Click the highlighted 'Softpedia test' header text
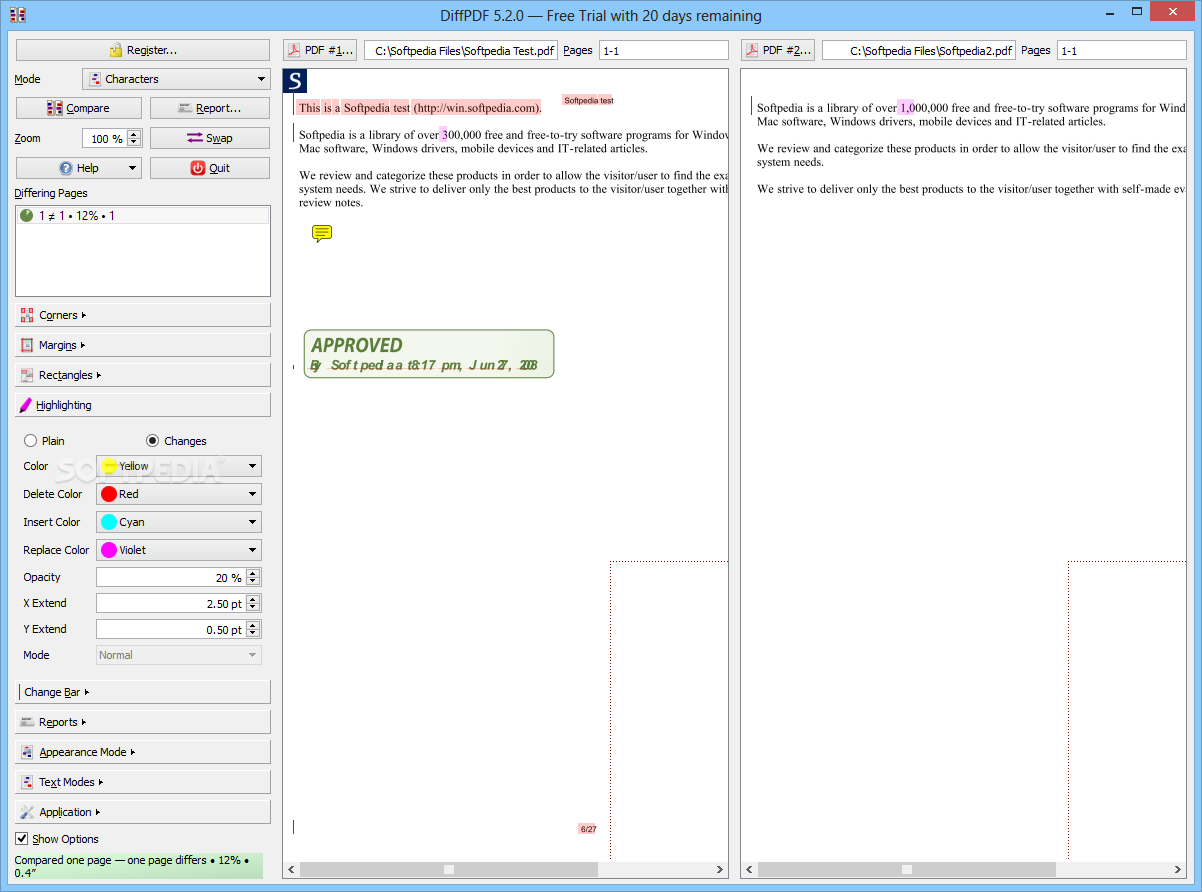The width and height of the screenshot is (1202, 892). (588, 100)
